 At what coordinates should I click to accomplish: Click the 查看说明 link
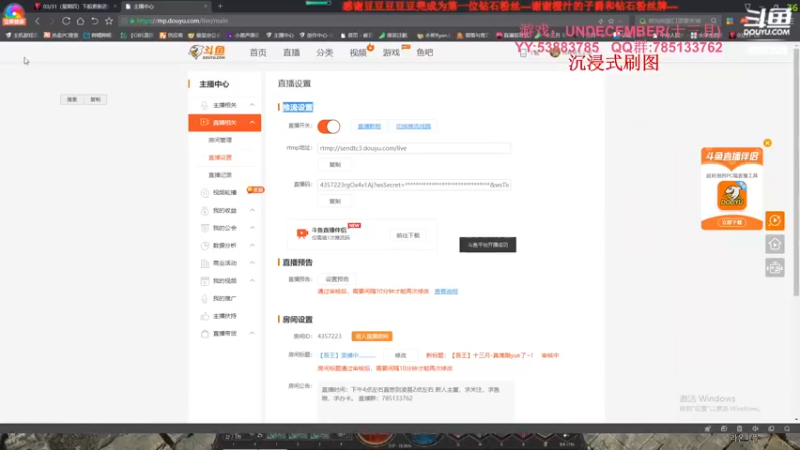[446, 291]
